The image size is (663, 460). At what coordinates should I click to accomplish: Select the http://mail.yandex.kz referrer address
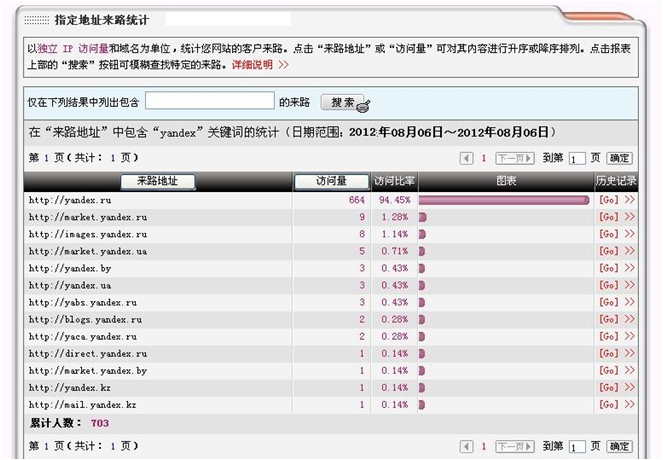(82, 405)
